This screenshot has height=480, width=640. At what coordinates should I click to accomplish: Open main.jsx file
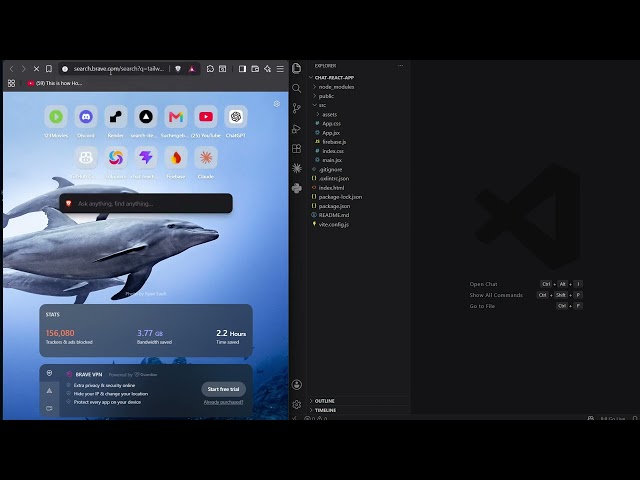(x=359, y=160)
